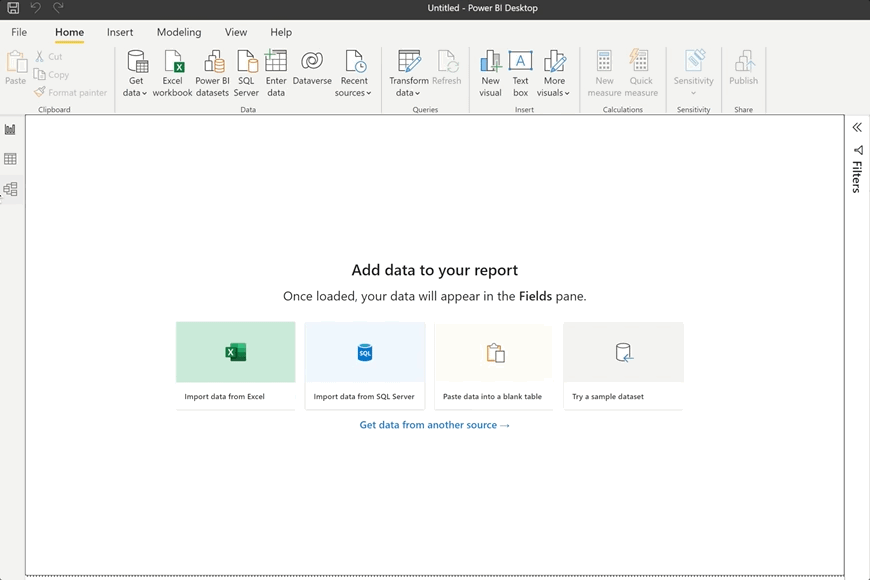The height and width of the screenshot is (580, 870).
Task: Select the Home ribbon tab
Action: coord(69,32)
